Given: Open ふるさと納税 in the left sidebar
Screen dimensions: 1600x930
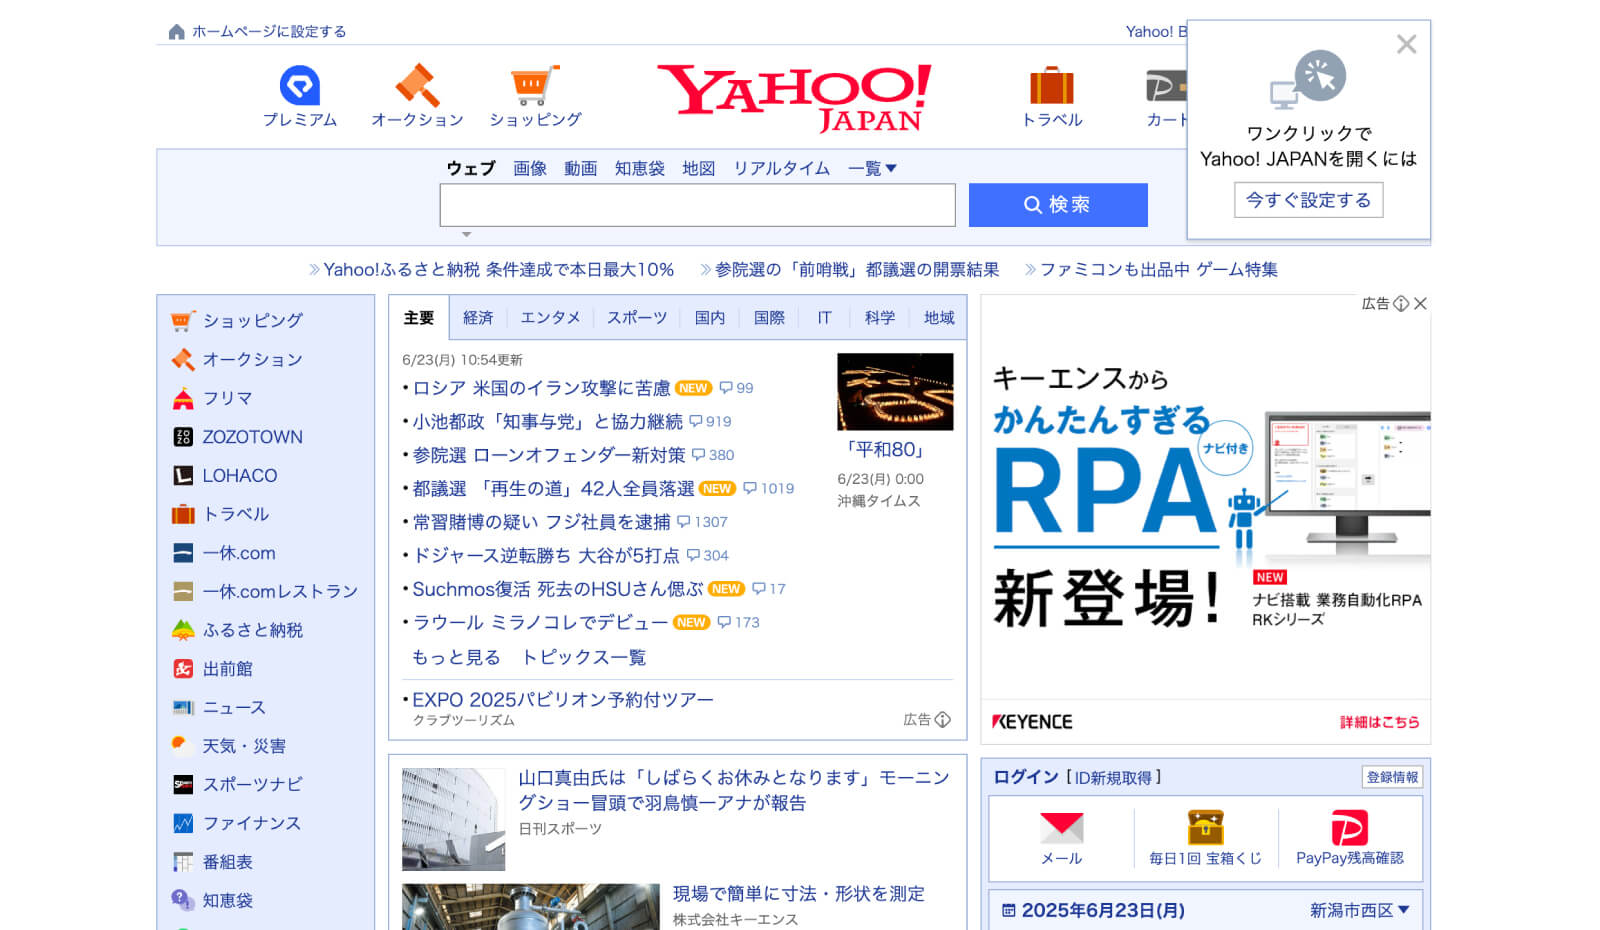Looking at the screenshot, I should tap(252, 630).
